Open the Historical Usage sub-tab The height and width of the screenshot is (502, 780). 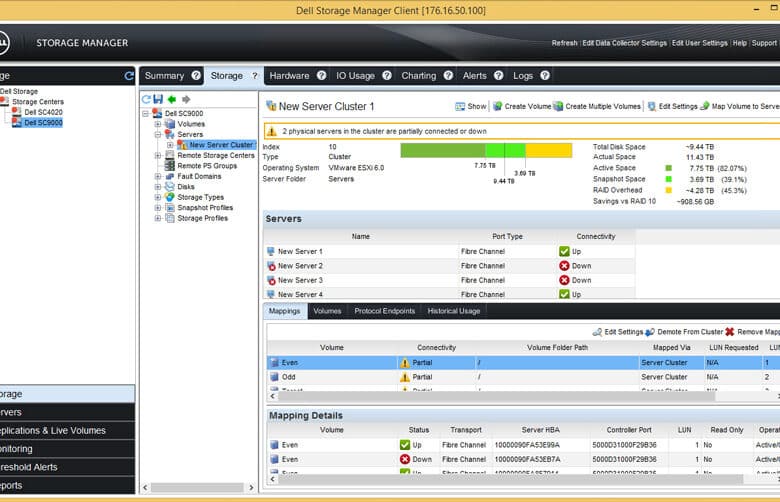(x=454, y=311)
